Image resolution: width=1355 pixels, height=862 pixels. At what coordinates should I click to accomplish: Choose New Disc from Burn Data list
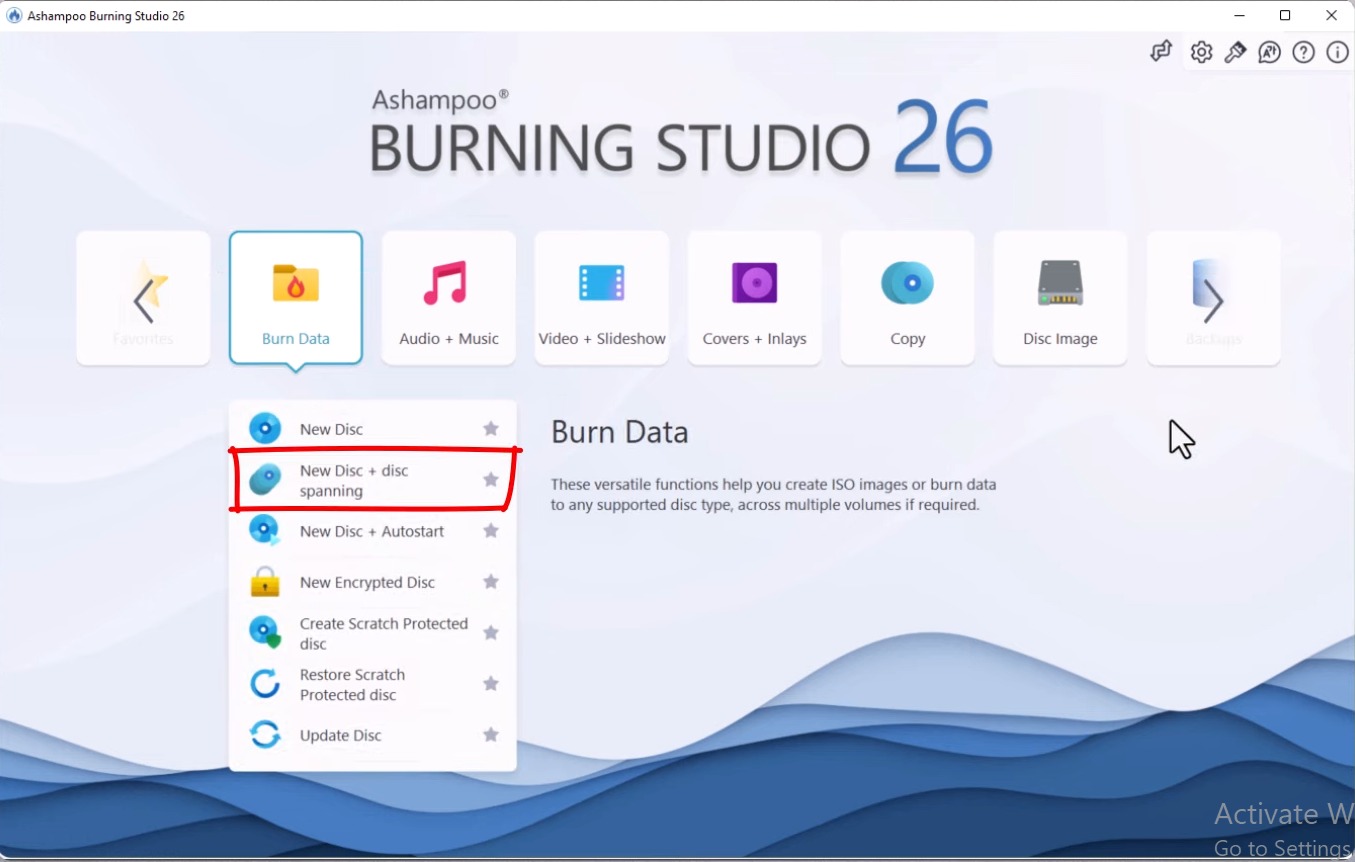click(373, 429)
